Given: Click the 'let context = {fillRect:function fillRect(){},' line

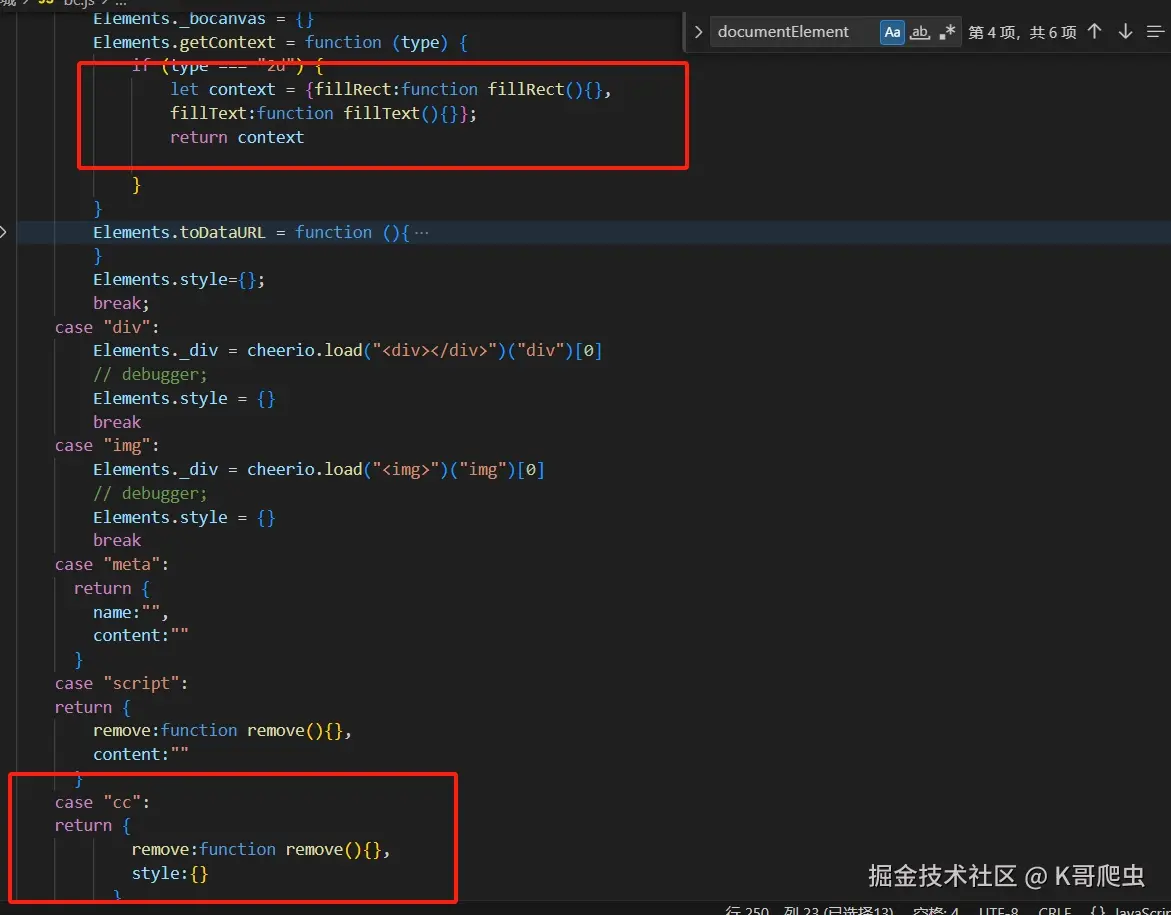Looking at the screenshot, I should [x=391, y=90].
